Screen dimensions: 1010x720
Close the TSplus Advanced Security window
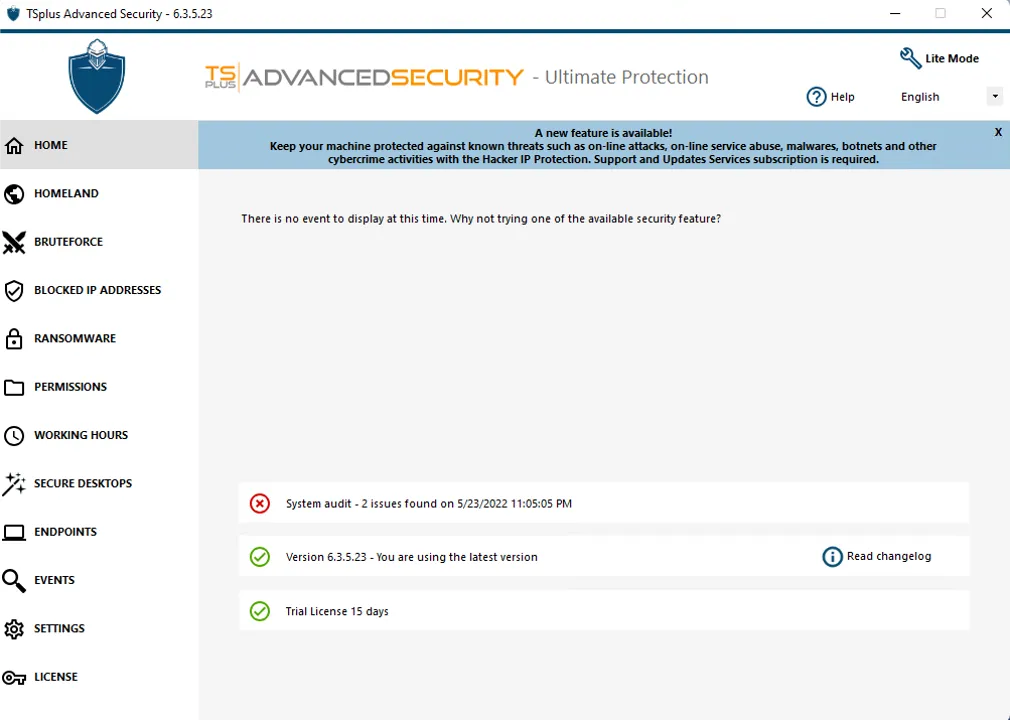[x=987, y=14]
